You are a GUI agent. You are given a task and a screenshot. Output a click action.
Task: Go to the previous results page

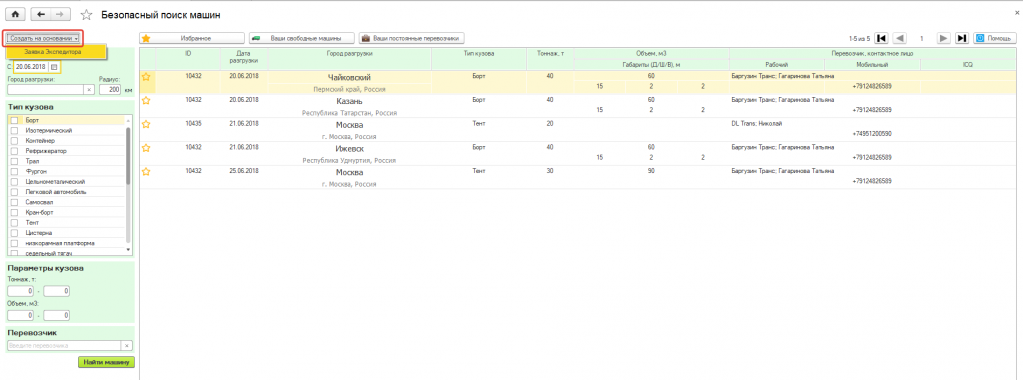click(x=899, y=39)
